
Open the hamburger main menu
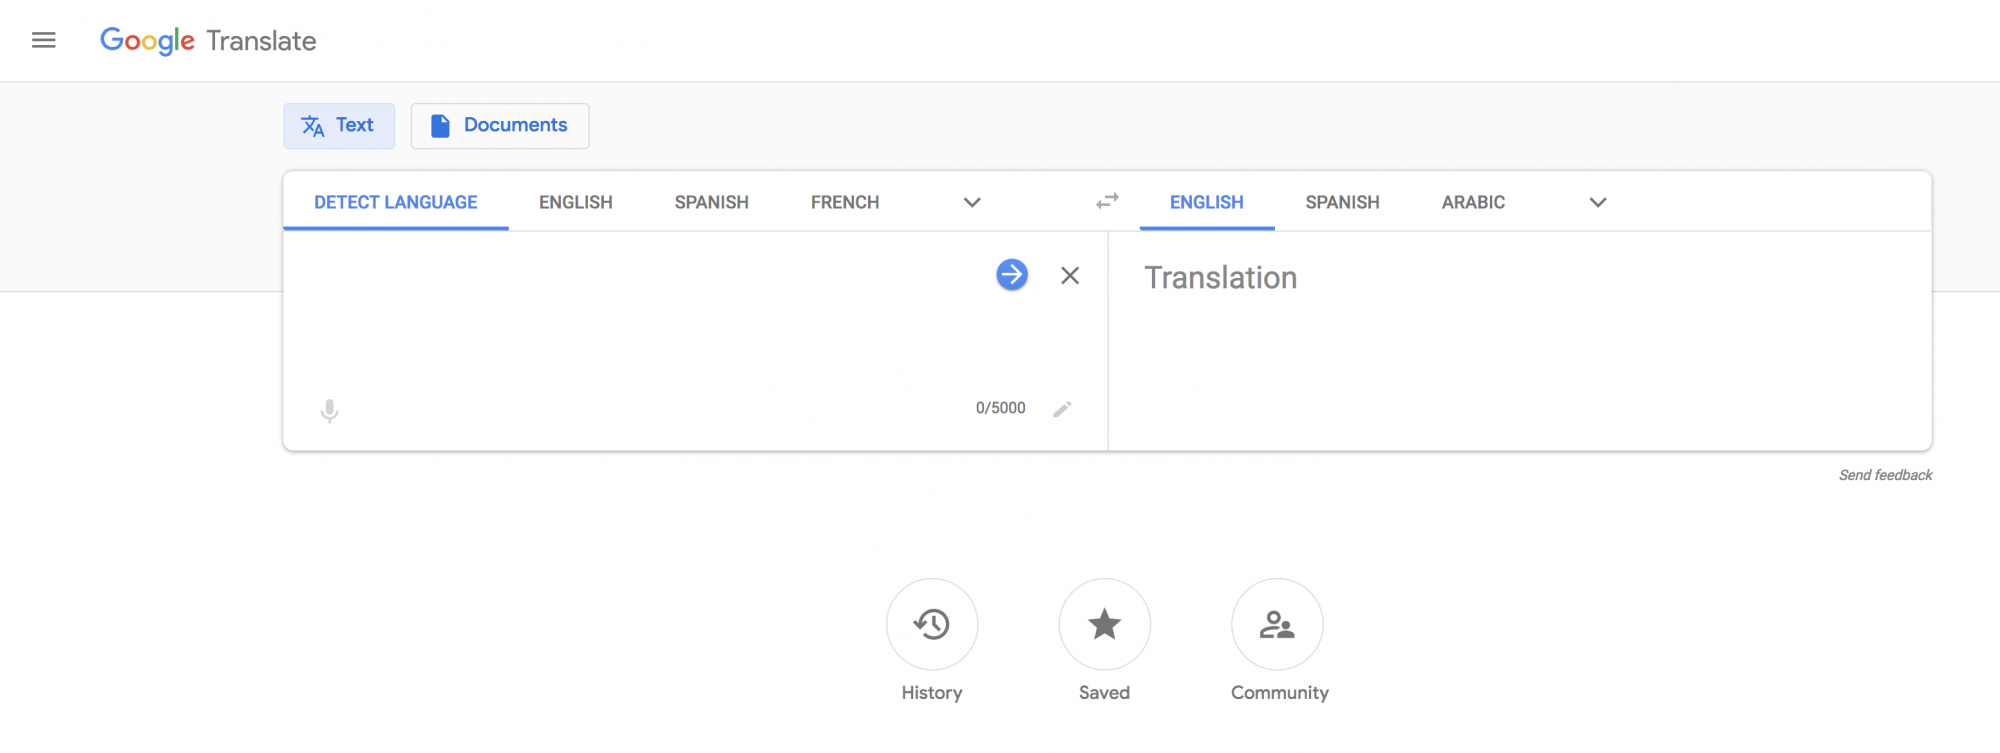(x=44, y=40)
